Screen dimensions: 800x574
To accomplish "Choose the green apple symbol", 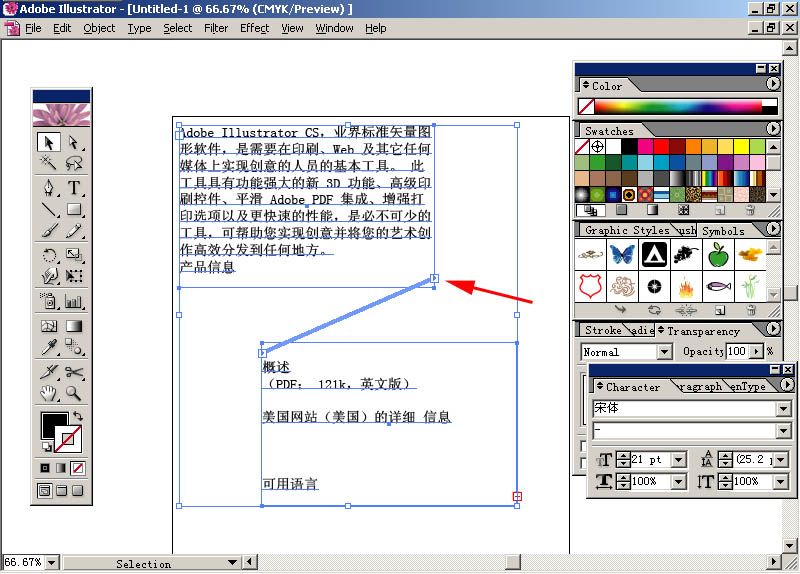I will 717,254.
